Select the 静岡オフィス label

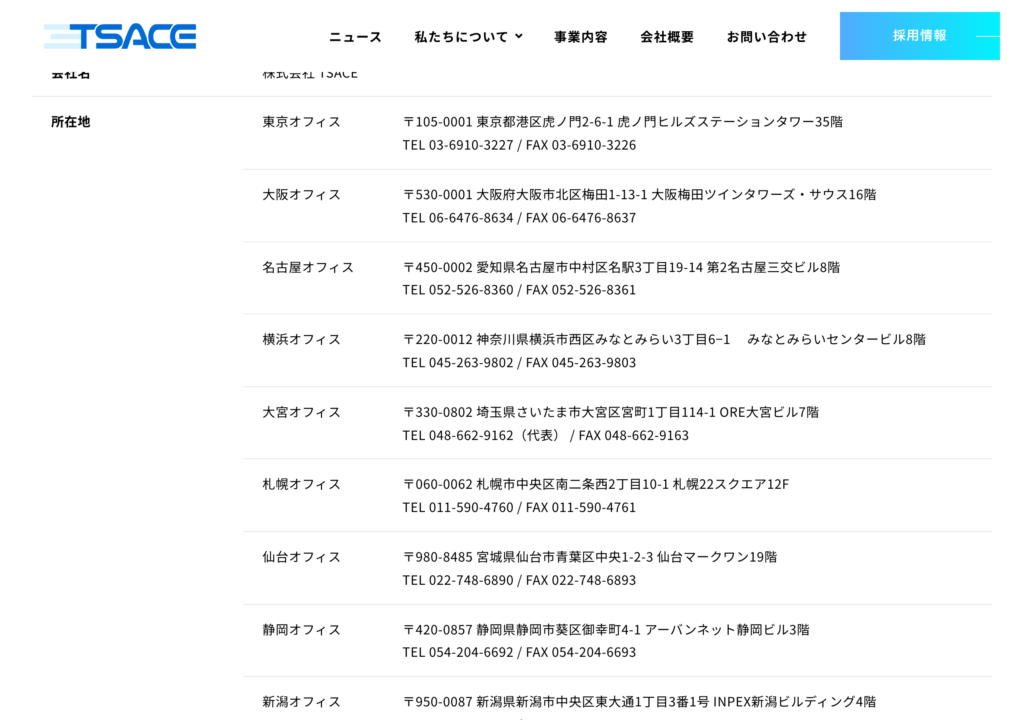click(302, 630)
